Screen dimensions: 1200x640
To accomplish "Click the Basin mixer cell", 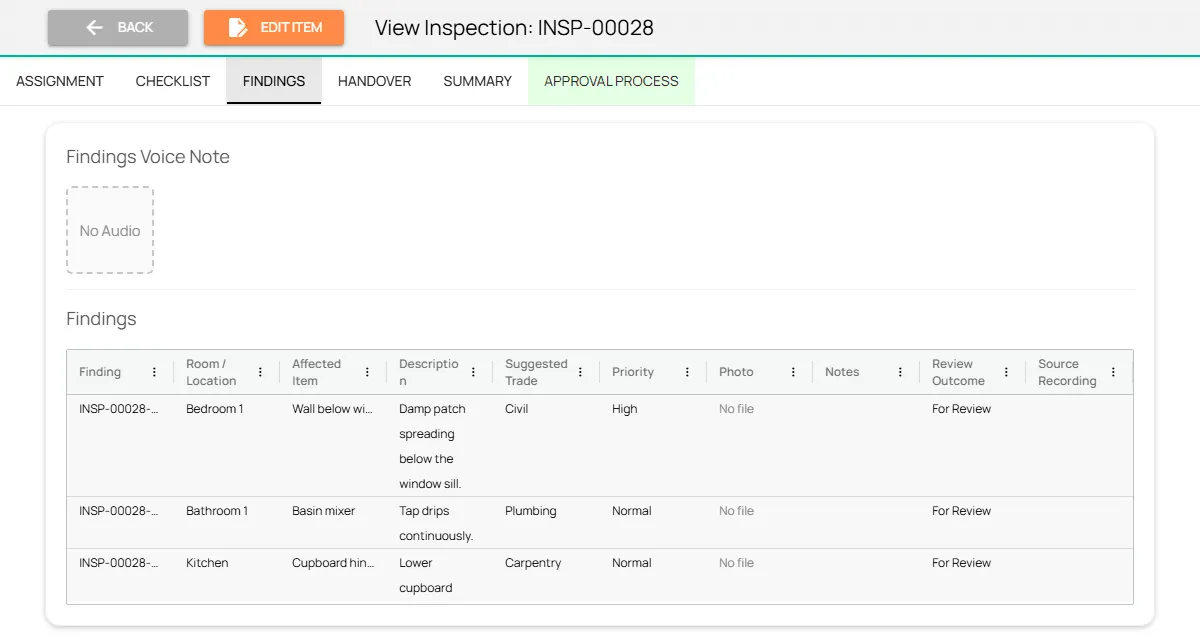I will click(324, 511).
